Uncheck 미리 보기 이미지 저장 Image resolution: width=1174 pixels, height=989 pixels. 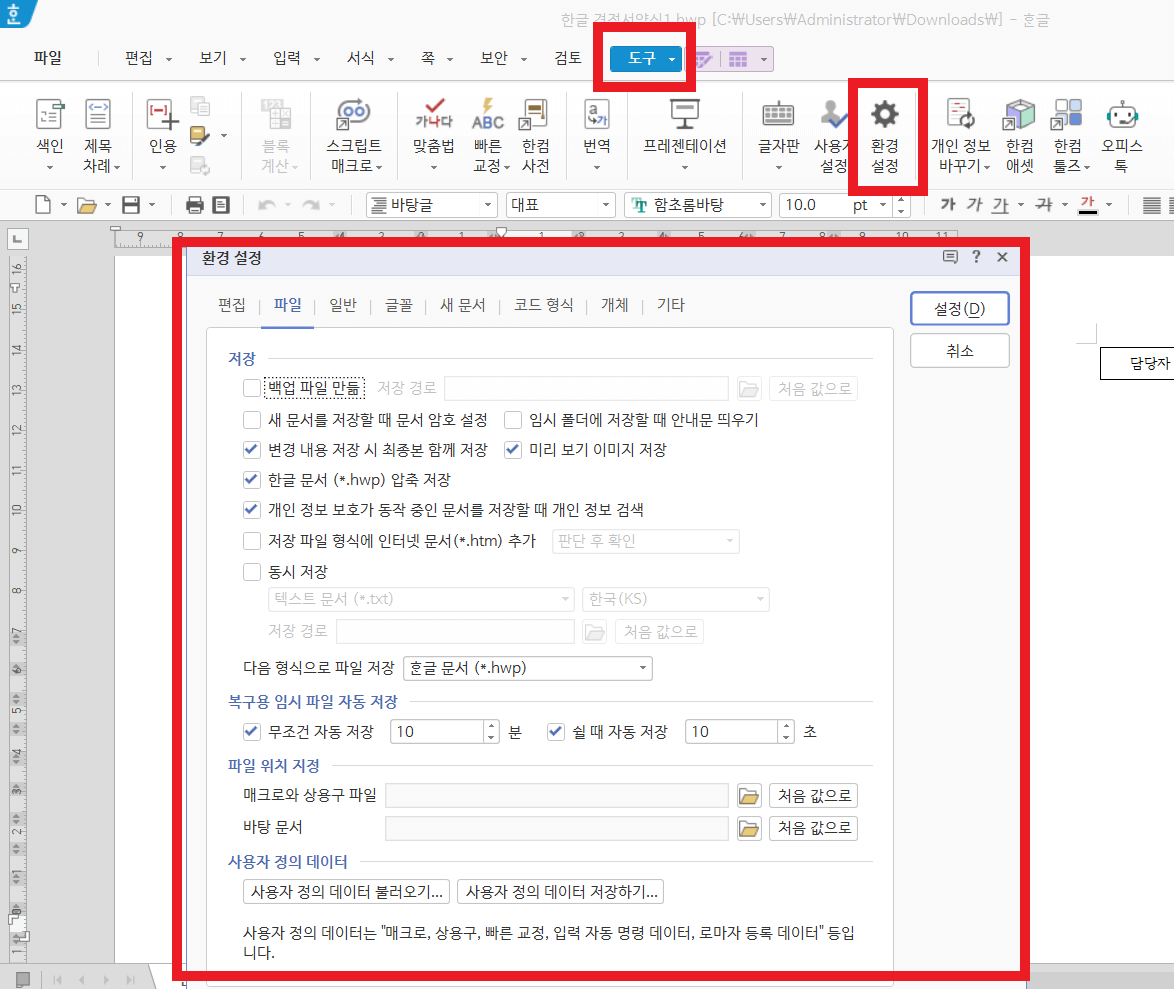[x=513, y=450]
